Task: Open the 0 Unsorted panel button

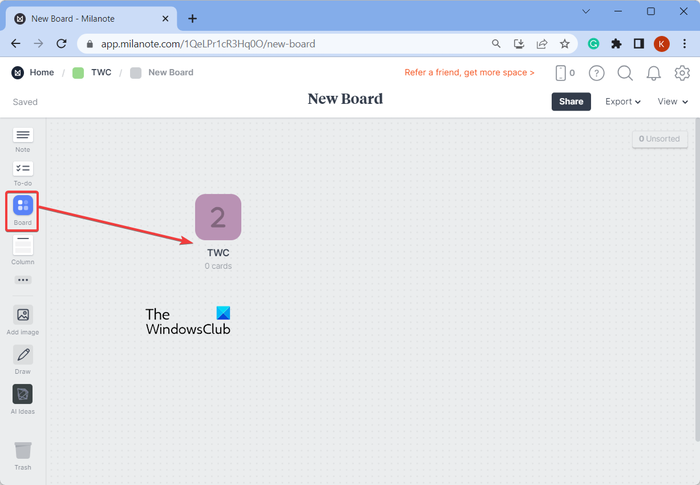Action: point(659,139)
